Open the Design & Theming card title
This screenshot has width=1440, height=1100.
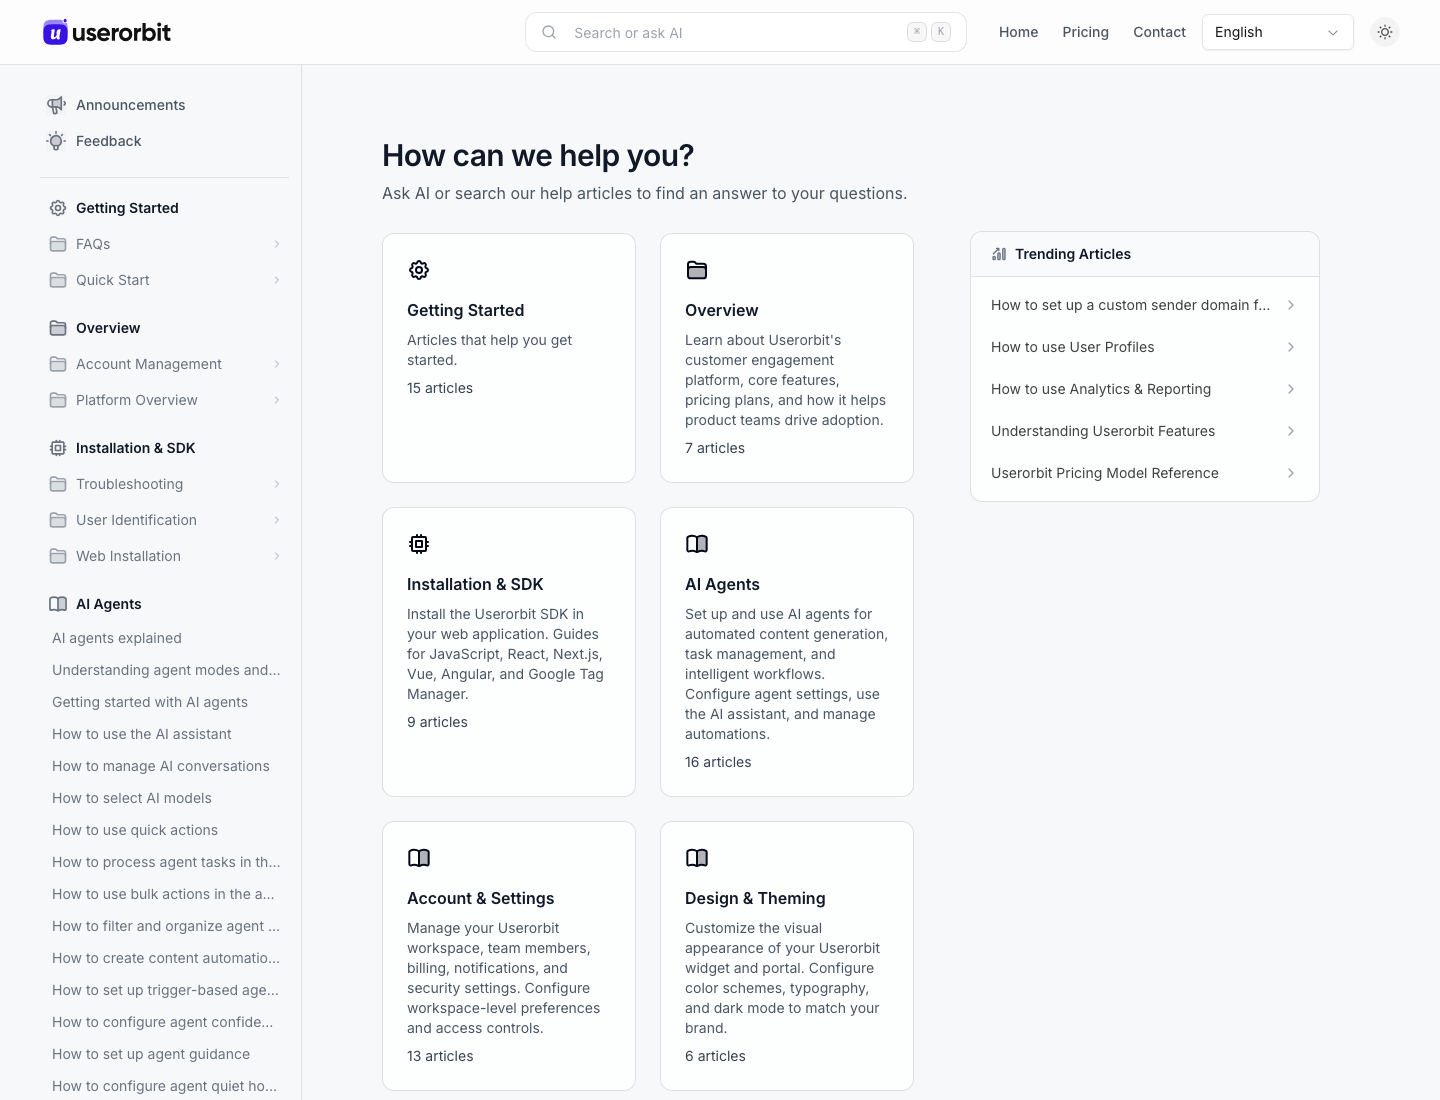(x=755, y=898)
